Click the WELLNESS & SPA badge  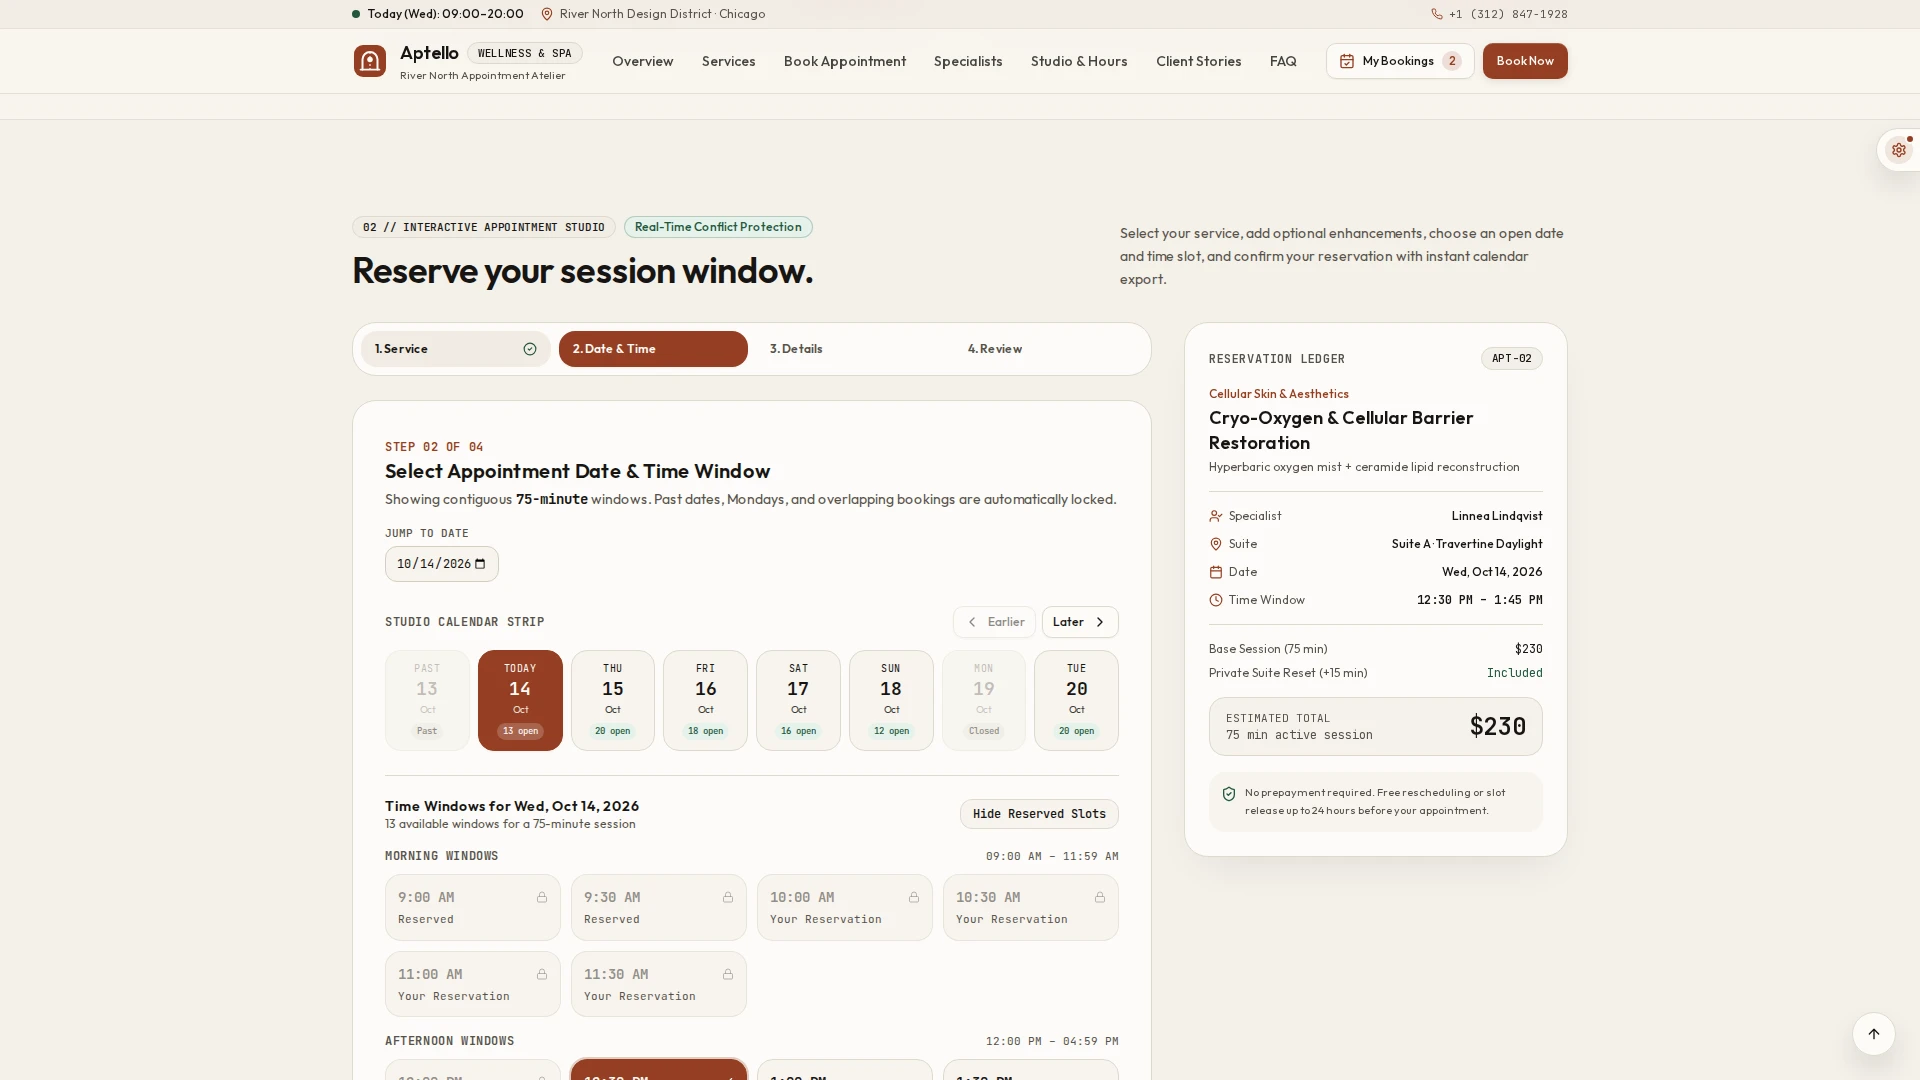[x=524, y=54]
